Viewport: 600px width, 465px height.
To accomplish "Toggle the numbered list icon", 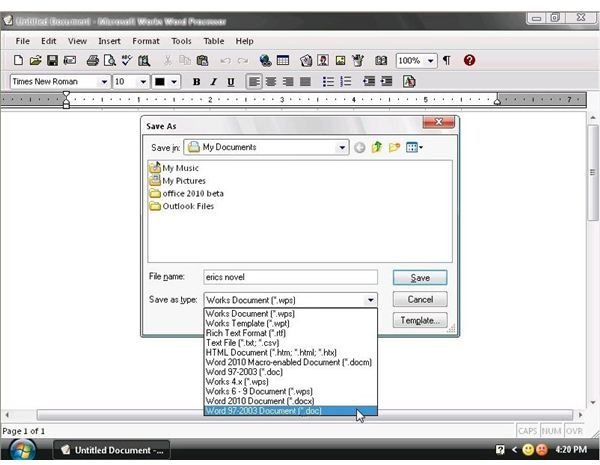I will click(x=346, y=82).
